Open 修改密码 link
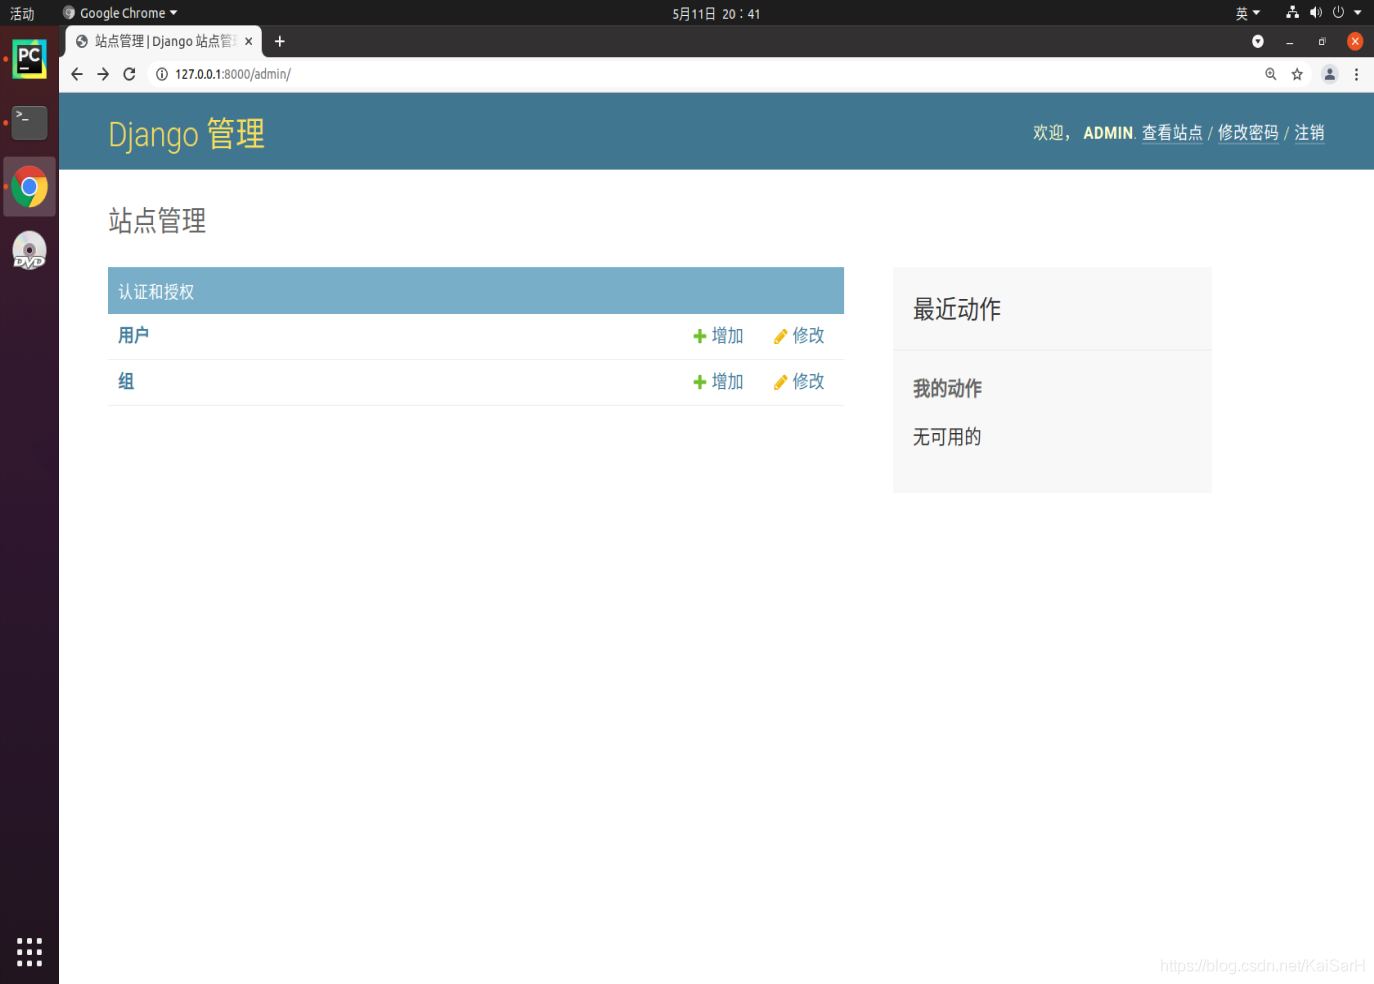The width and height of the screenshot is (1374, 984). [1248, 133]
